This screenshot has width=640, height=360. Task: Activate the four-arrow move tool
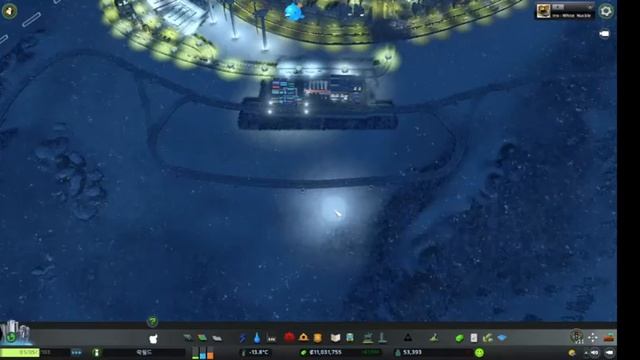tap(593, 338)
